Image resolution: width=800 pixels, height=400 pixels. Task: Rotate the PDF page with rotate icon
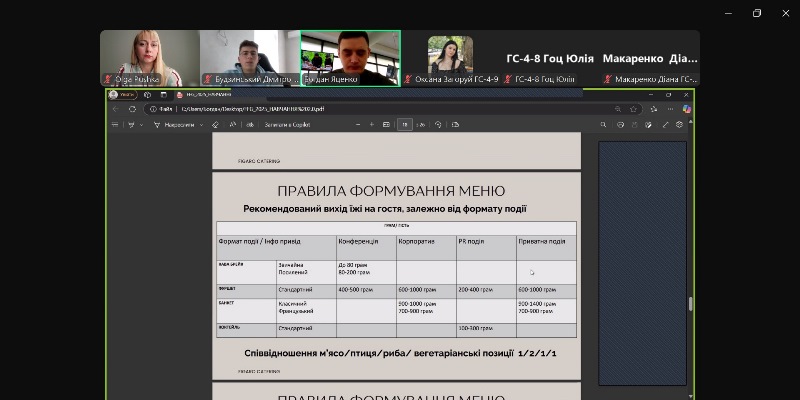[x=438, y=124]
